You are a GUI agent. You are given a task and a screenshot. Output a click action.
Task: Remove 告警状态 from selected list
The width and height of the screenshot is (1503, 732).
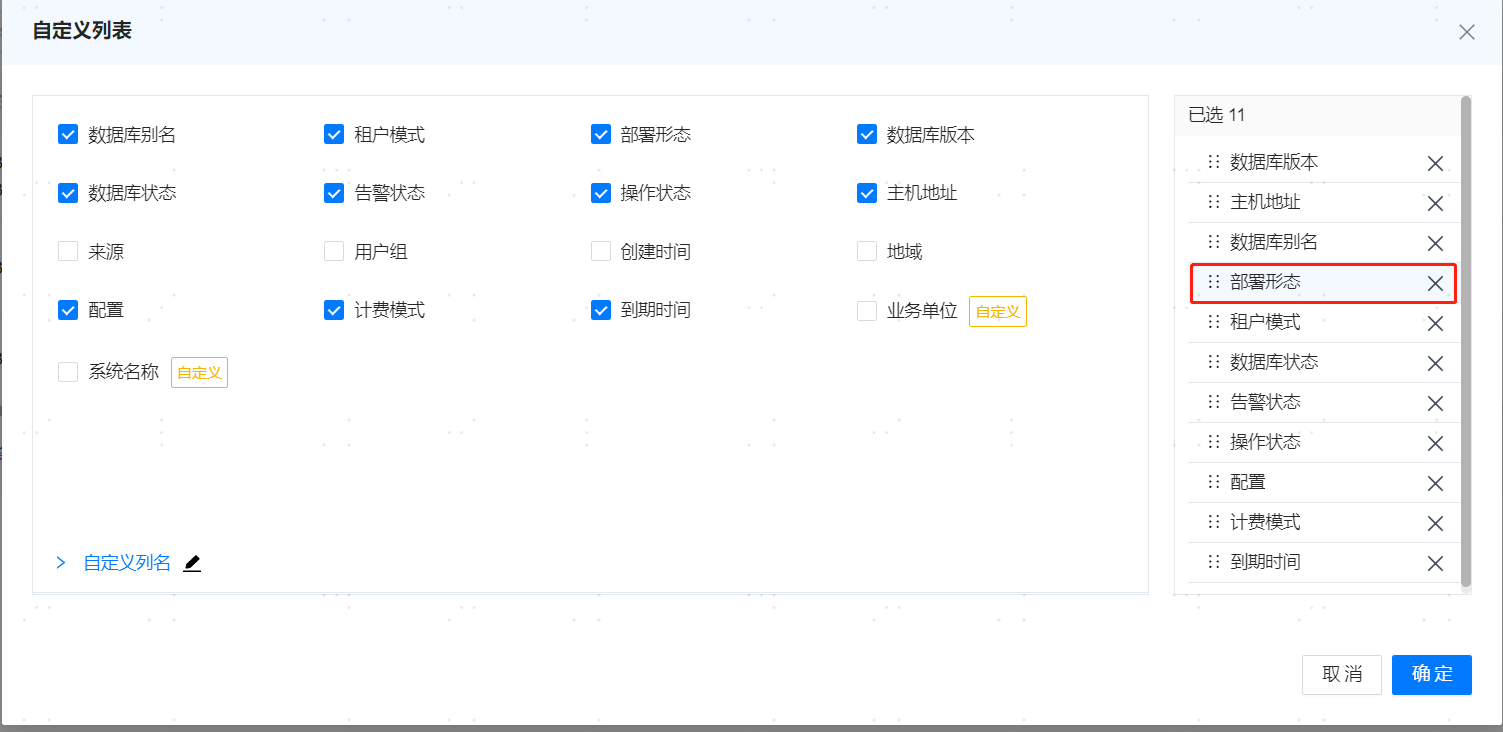tap(1435, 403)
